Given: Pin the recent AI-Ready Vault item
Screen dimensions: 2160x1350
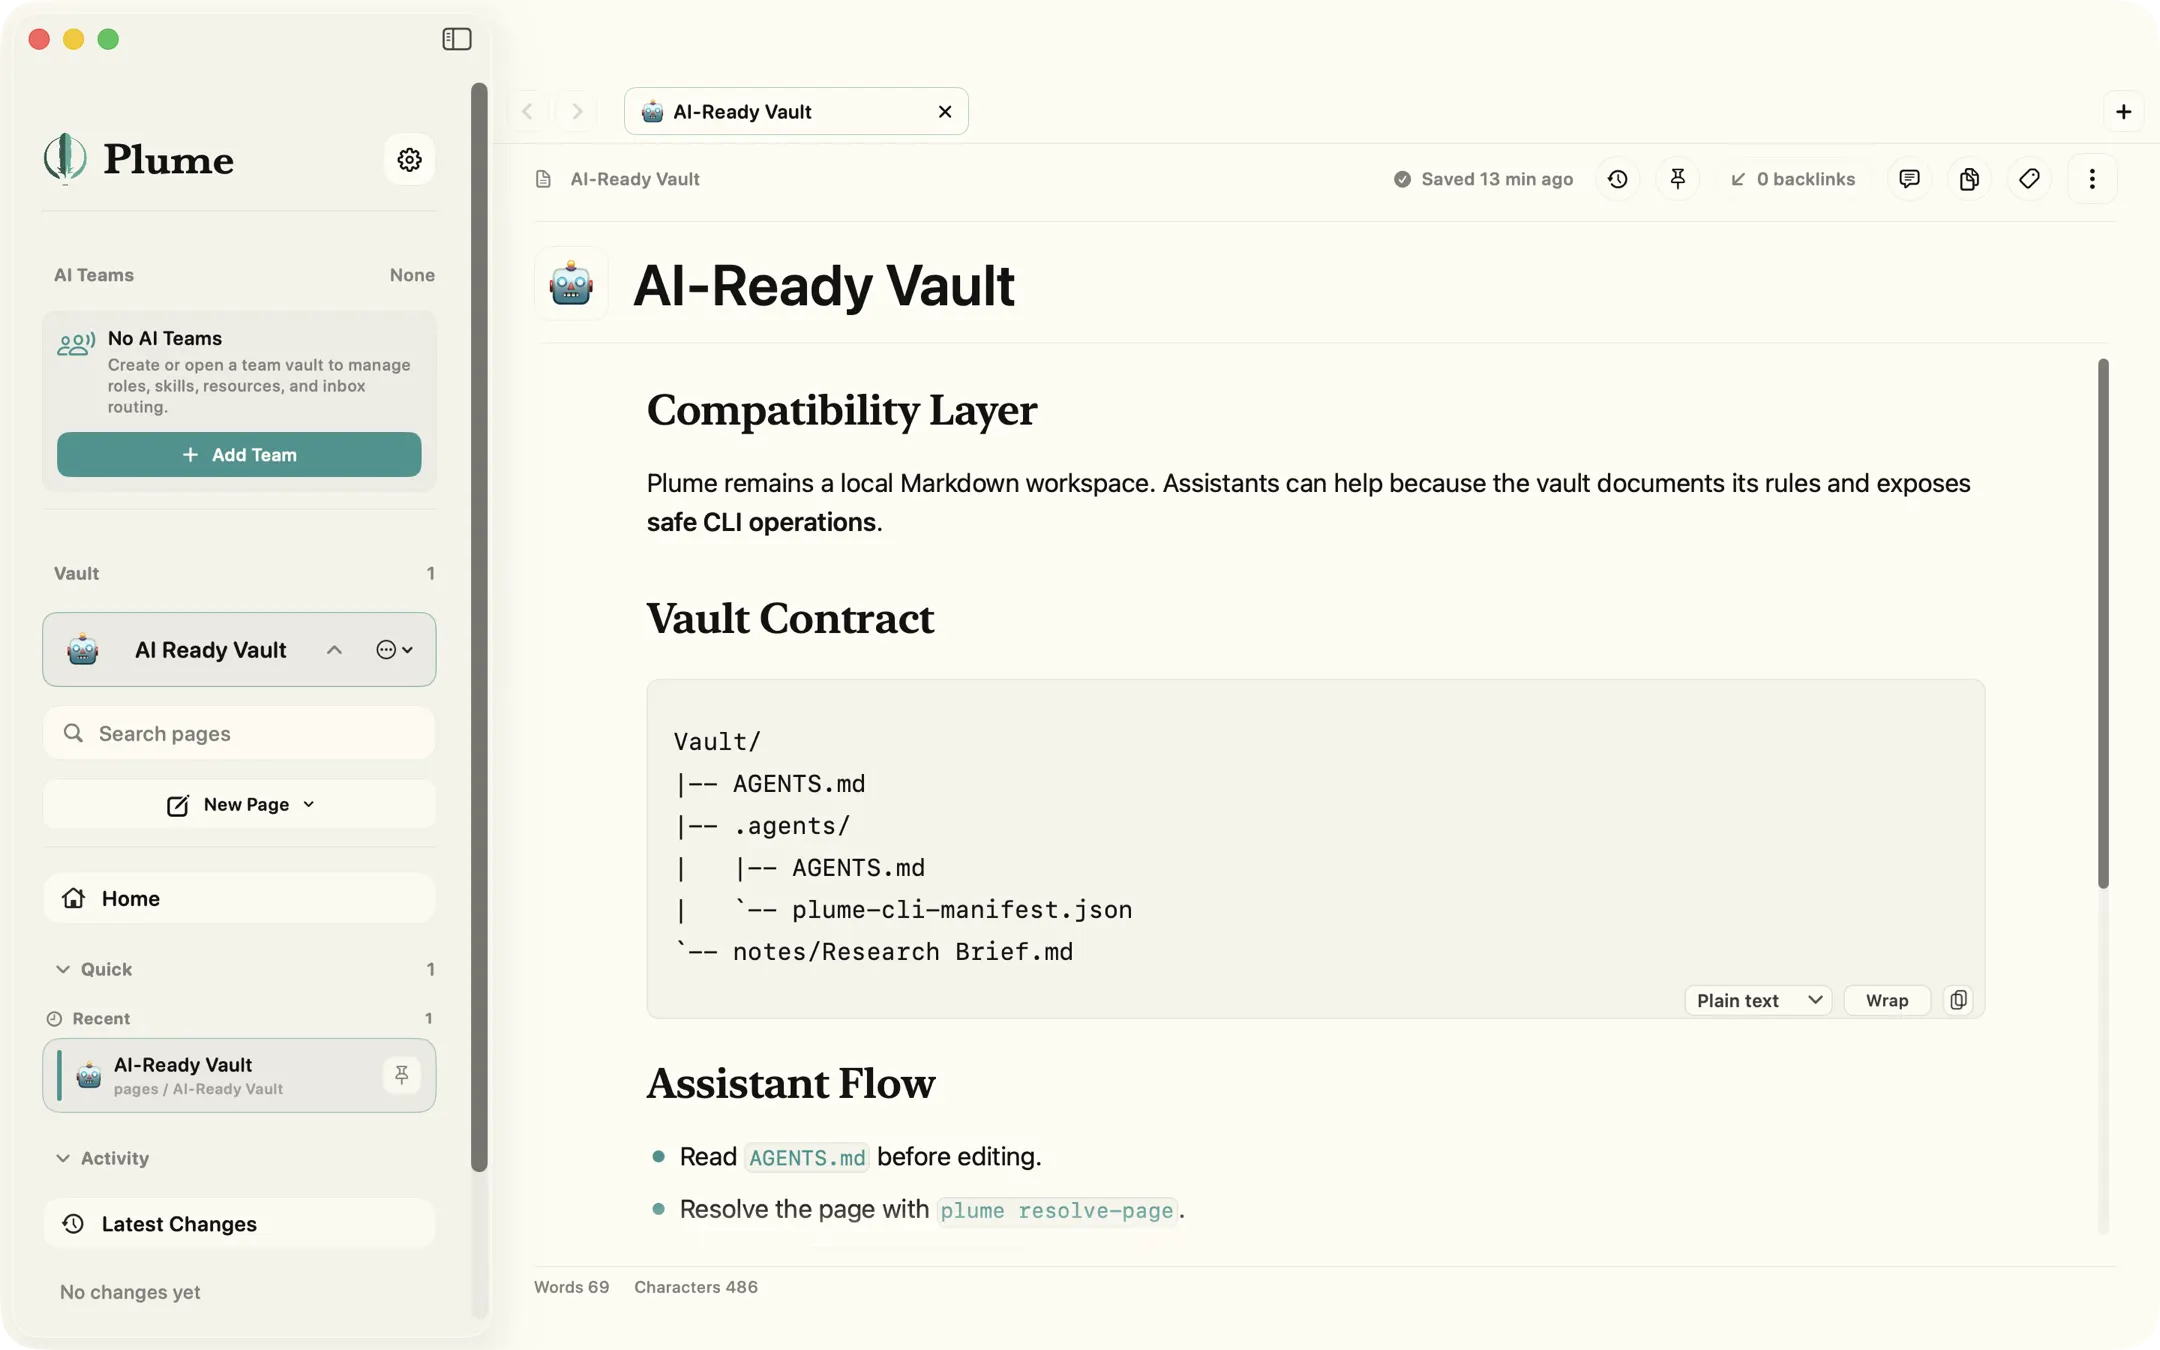Looking at the screenshot, I should coord(401,1075).
